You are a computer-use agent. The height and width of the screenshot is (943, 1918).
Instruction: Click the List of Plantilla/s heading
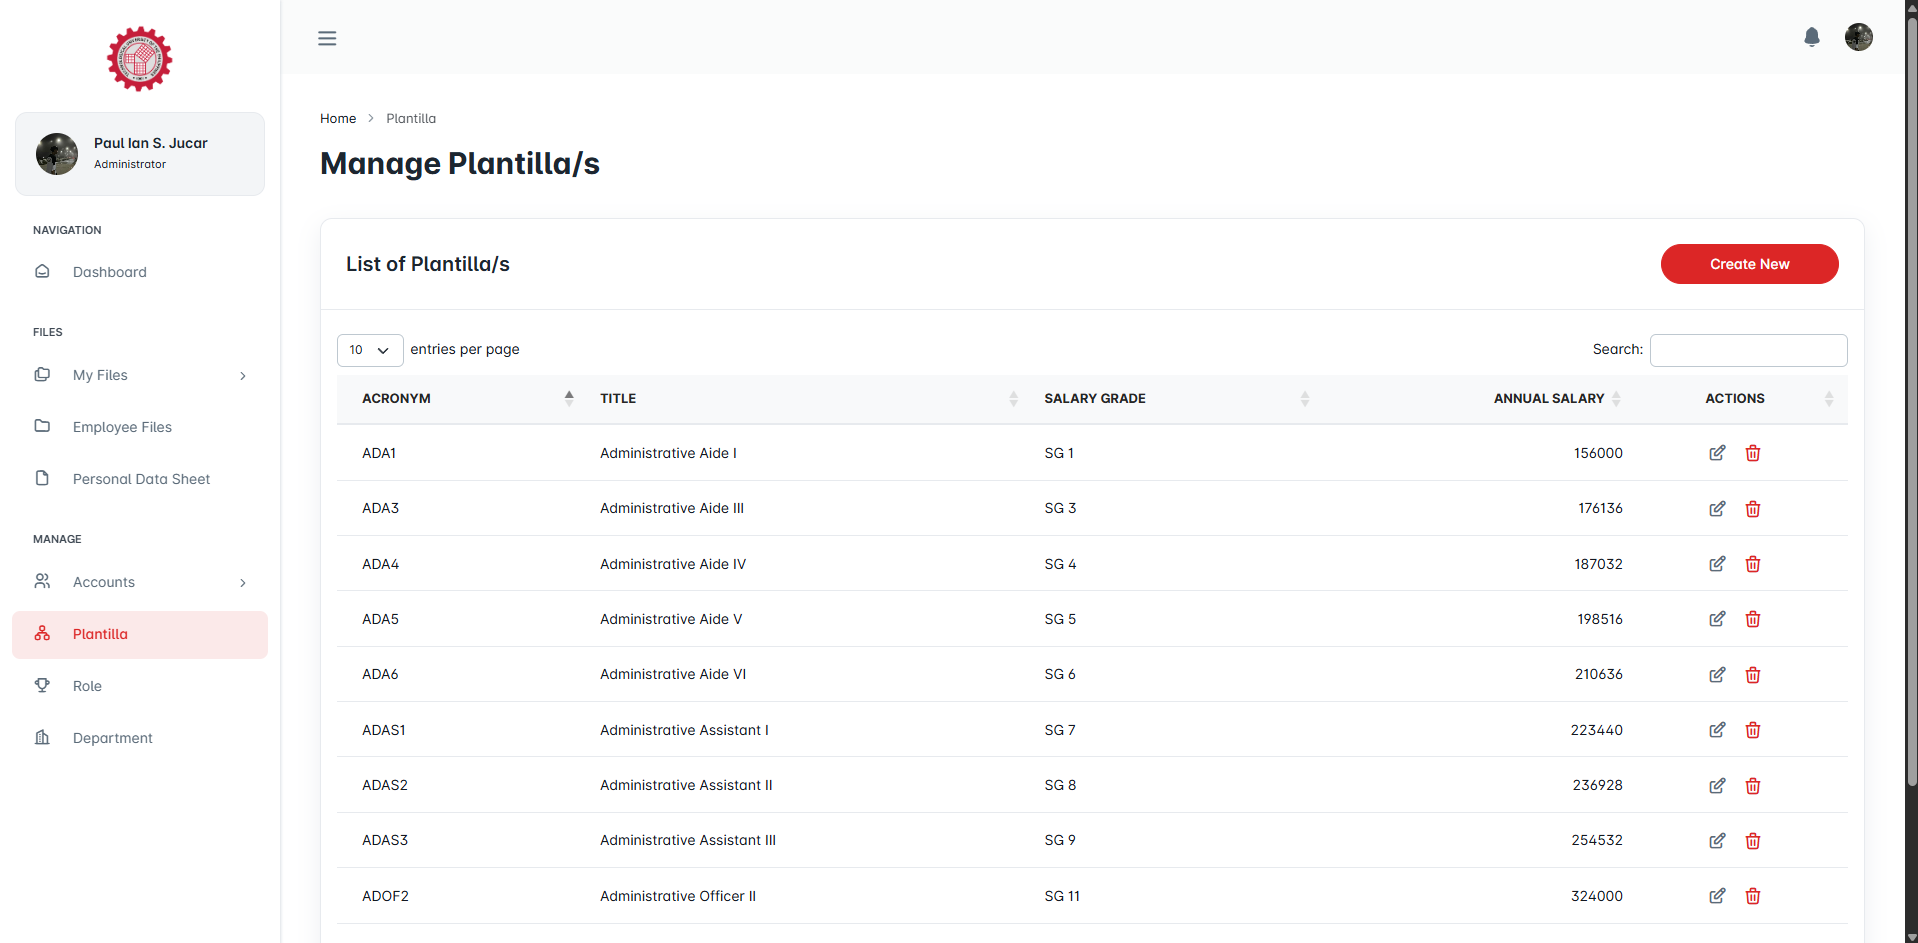428,264
